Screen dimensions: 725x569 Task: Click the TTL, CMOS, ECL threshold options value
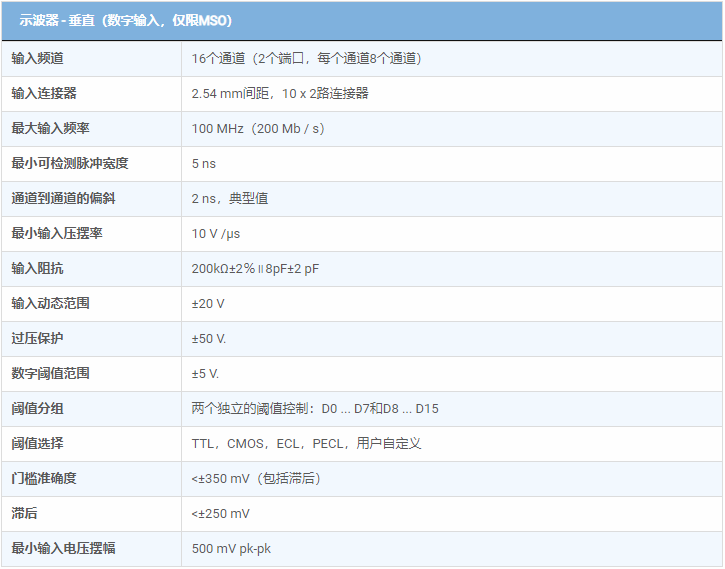click(x=306, y=443)
